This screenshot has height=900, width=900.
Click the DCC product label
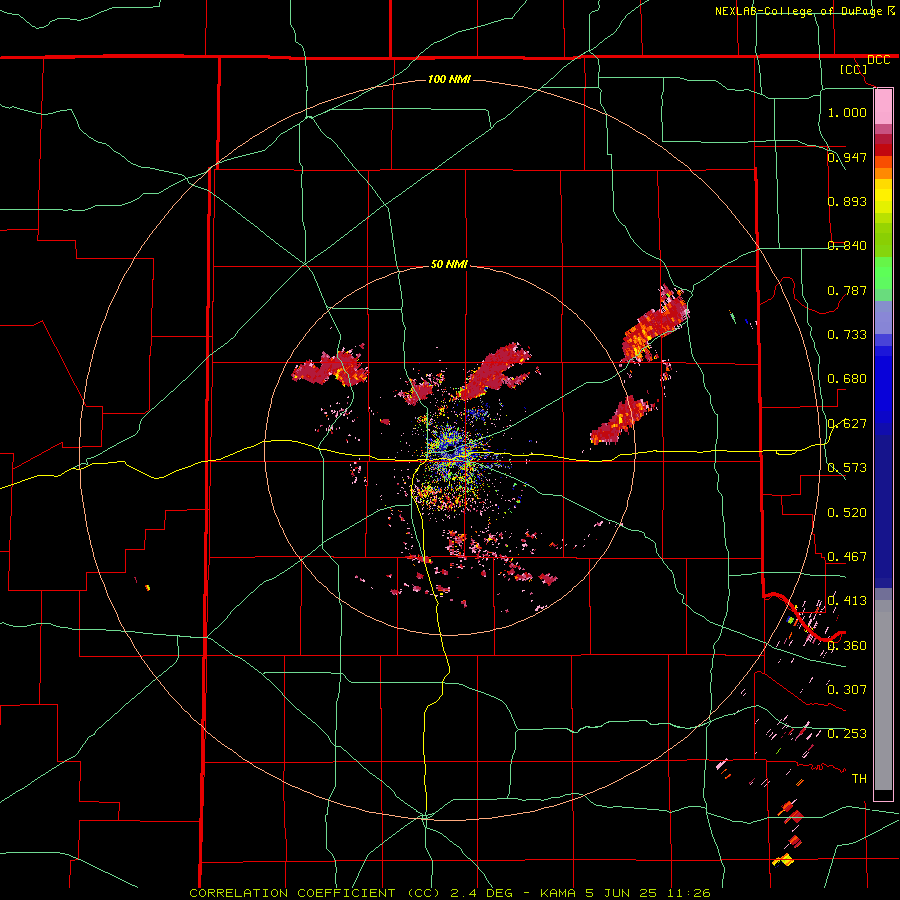(878, 60)
